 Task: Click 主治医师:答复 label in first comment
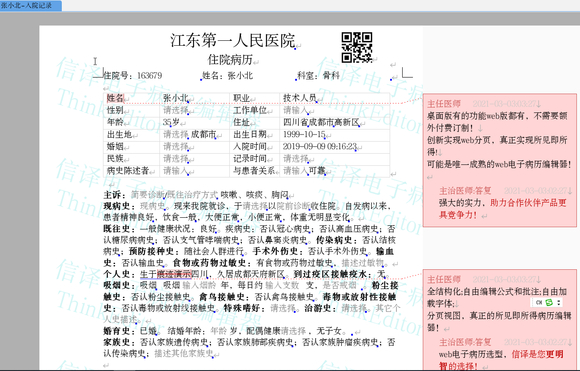465,191
